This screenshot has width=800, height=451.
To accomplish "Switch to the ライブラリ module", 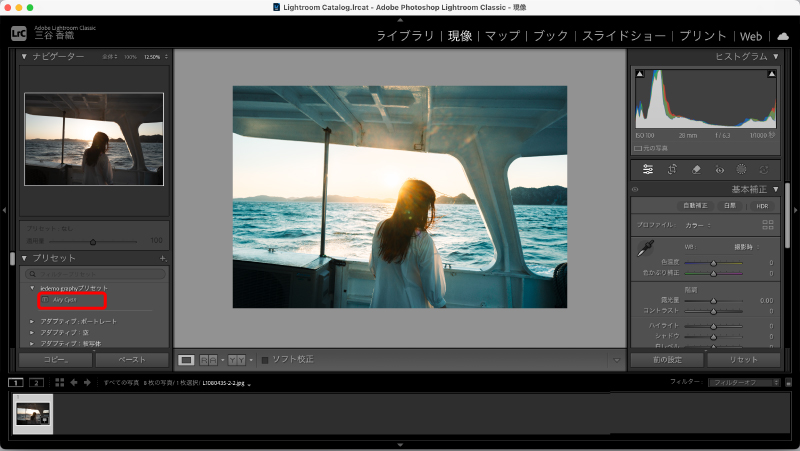I will [405, 36].
